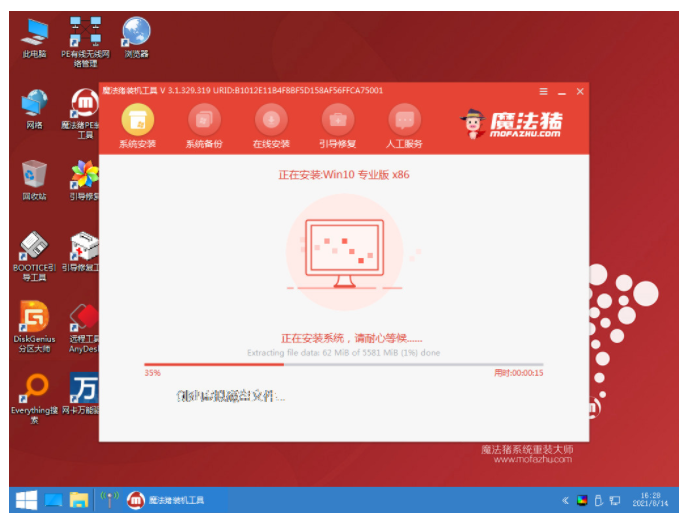Open the Windows Start button
This screenshot has height=516, width=686.
26,500
